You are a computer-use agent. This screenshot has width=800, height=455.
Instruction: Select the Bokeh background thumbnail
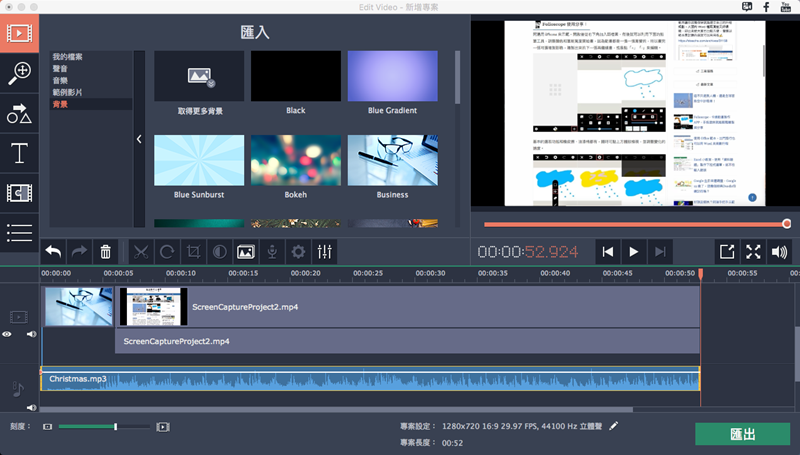pos(295,160)
